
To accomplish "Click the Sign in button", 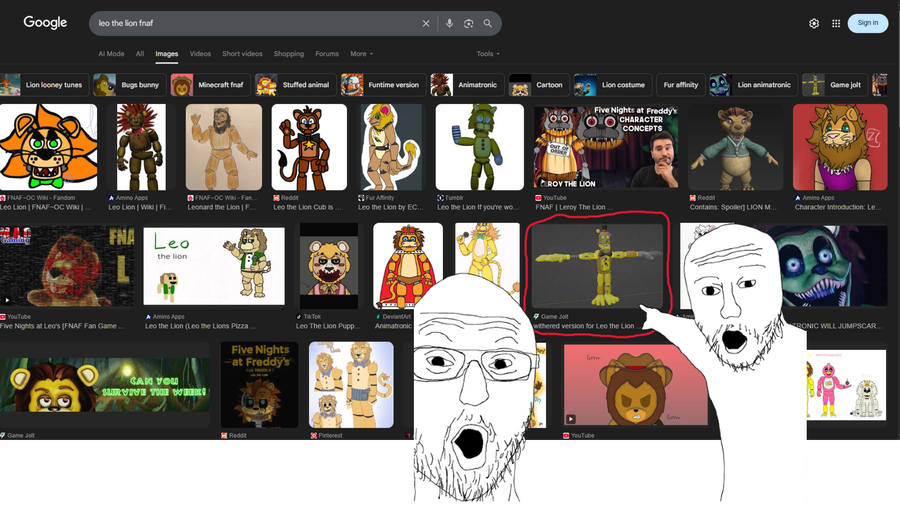I will coord(867,23).
